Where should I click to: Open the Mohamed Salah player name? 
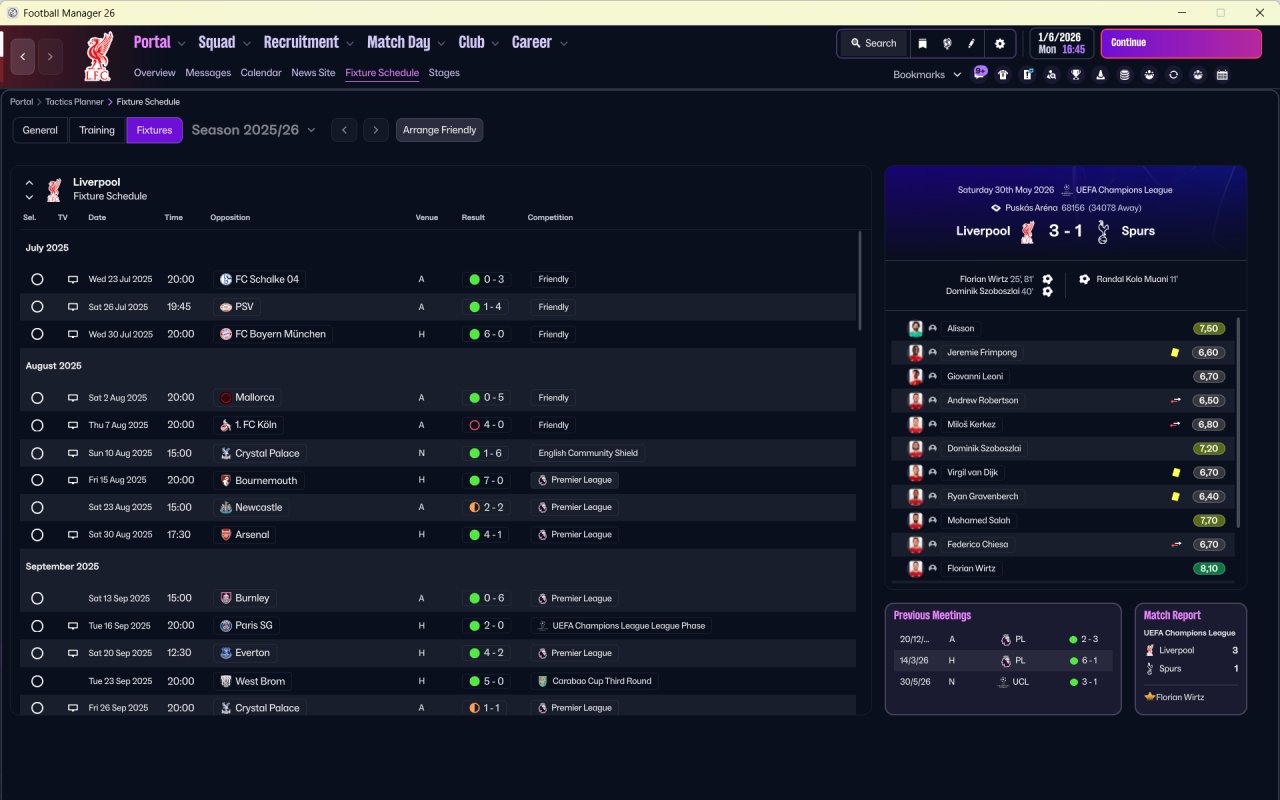pyautogui.click(x=979, y=520)
